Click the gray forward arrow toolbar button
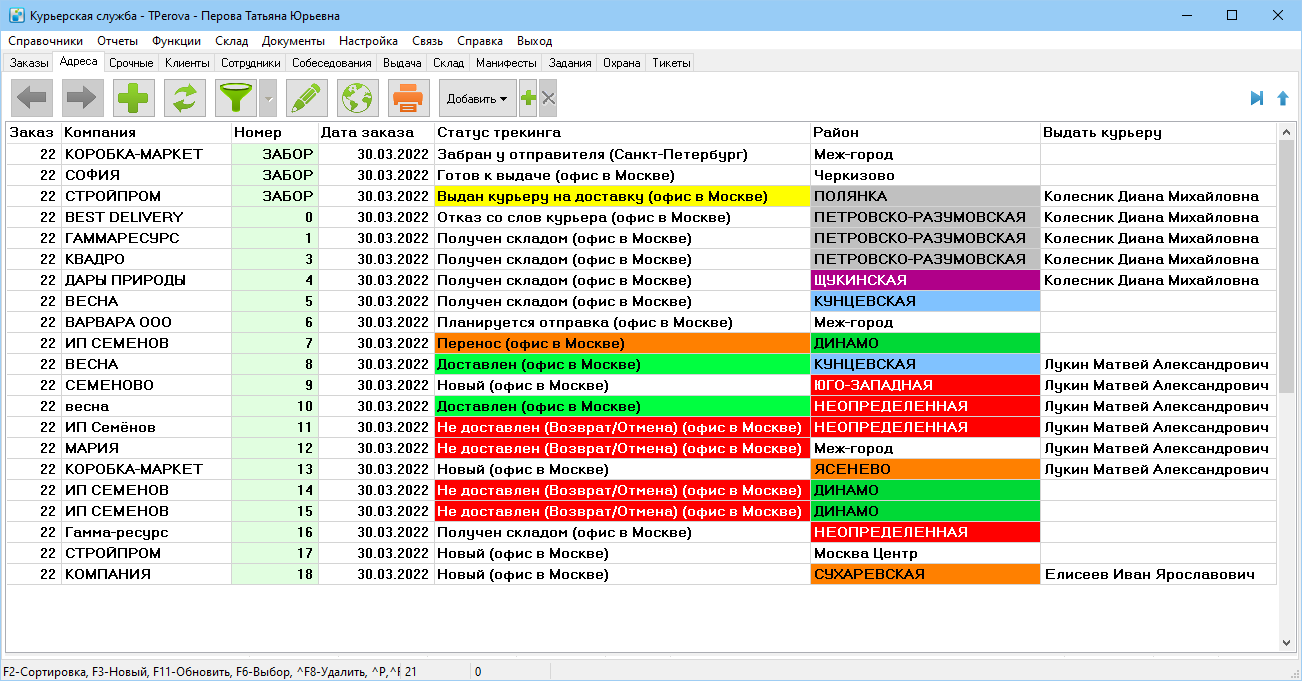The height and width of the screenshot is (681, 1302). click(82, 98)
